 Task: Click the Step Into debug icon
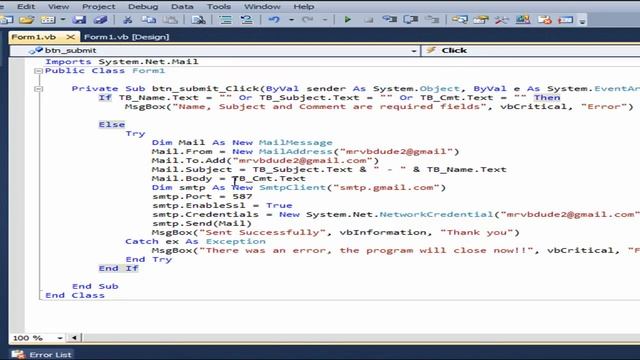[x=389, y=20]
